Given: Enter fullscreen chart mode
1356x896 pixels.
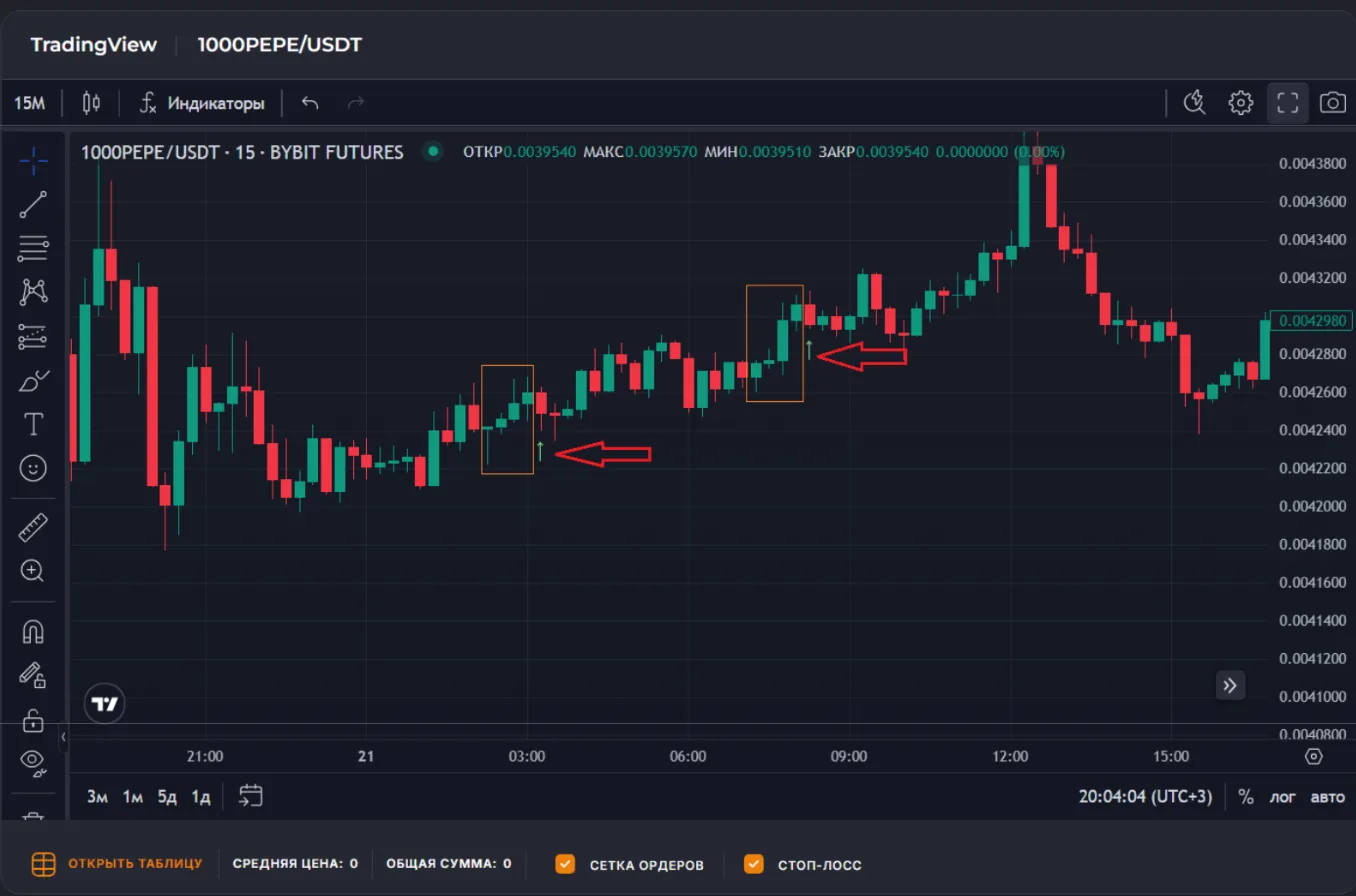Looking at the screenshot, I should coord(1288,102).
